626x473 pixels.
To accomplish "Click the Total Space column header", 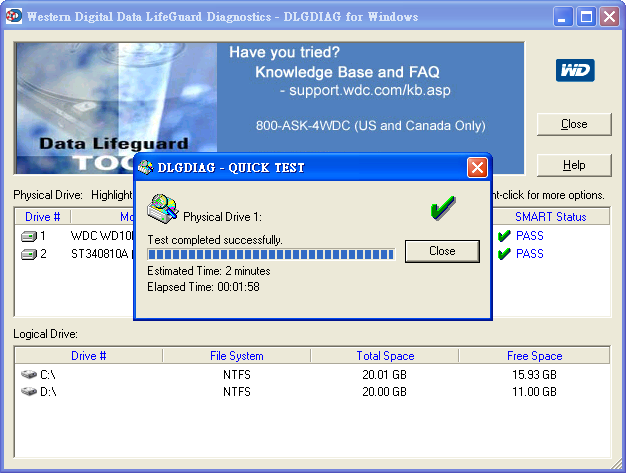I will (x=385, y=356).
